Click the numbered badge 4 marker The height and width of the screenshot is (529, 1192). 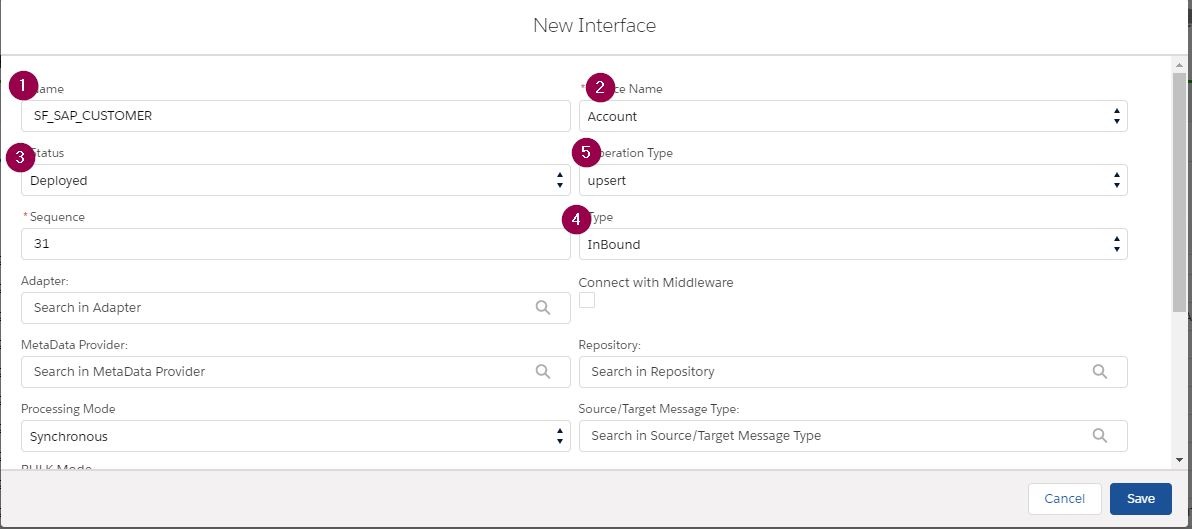[575, 217]
